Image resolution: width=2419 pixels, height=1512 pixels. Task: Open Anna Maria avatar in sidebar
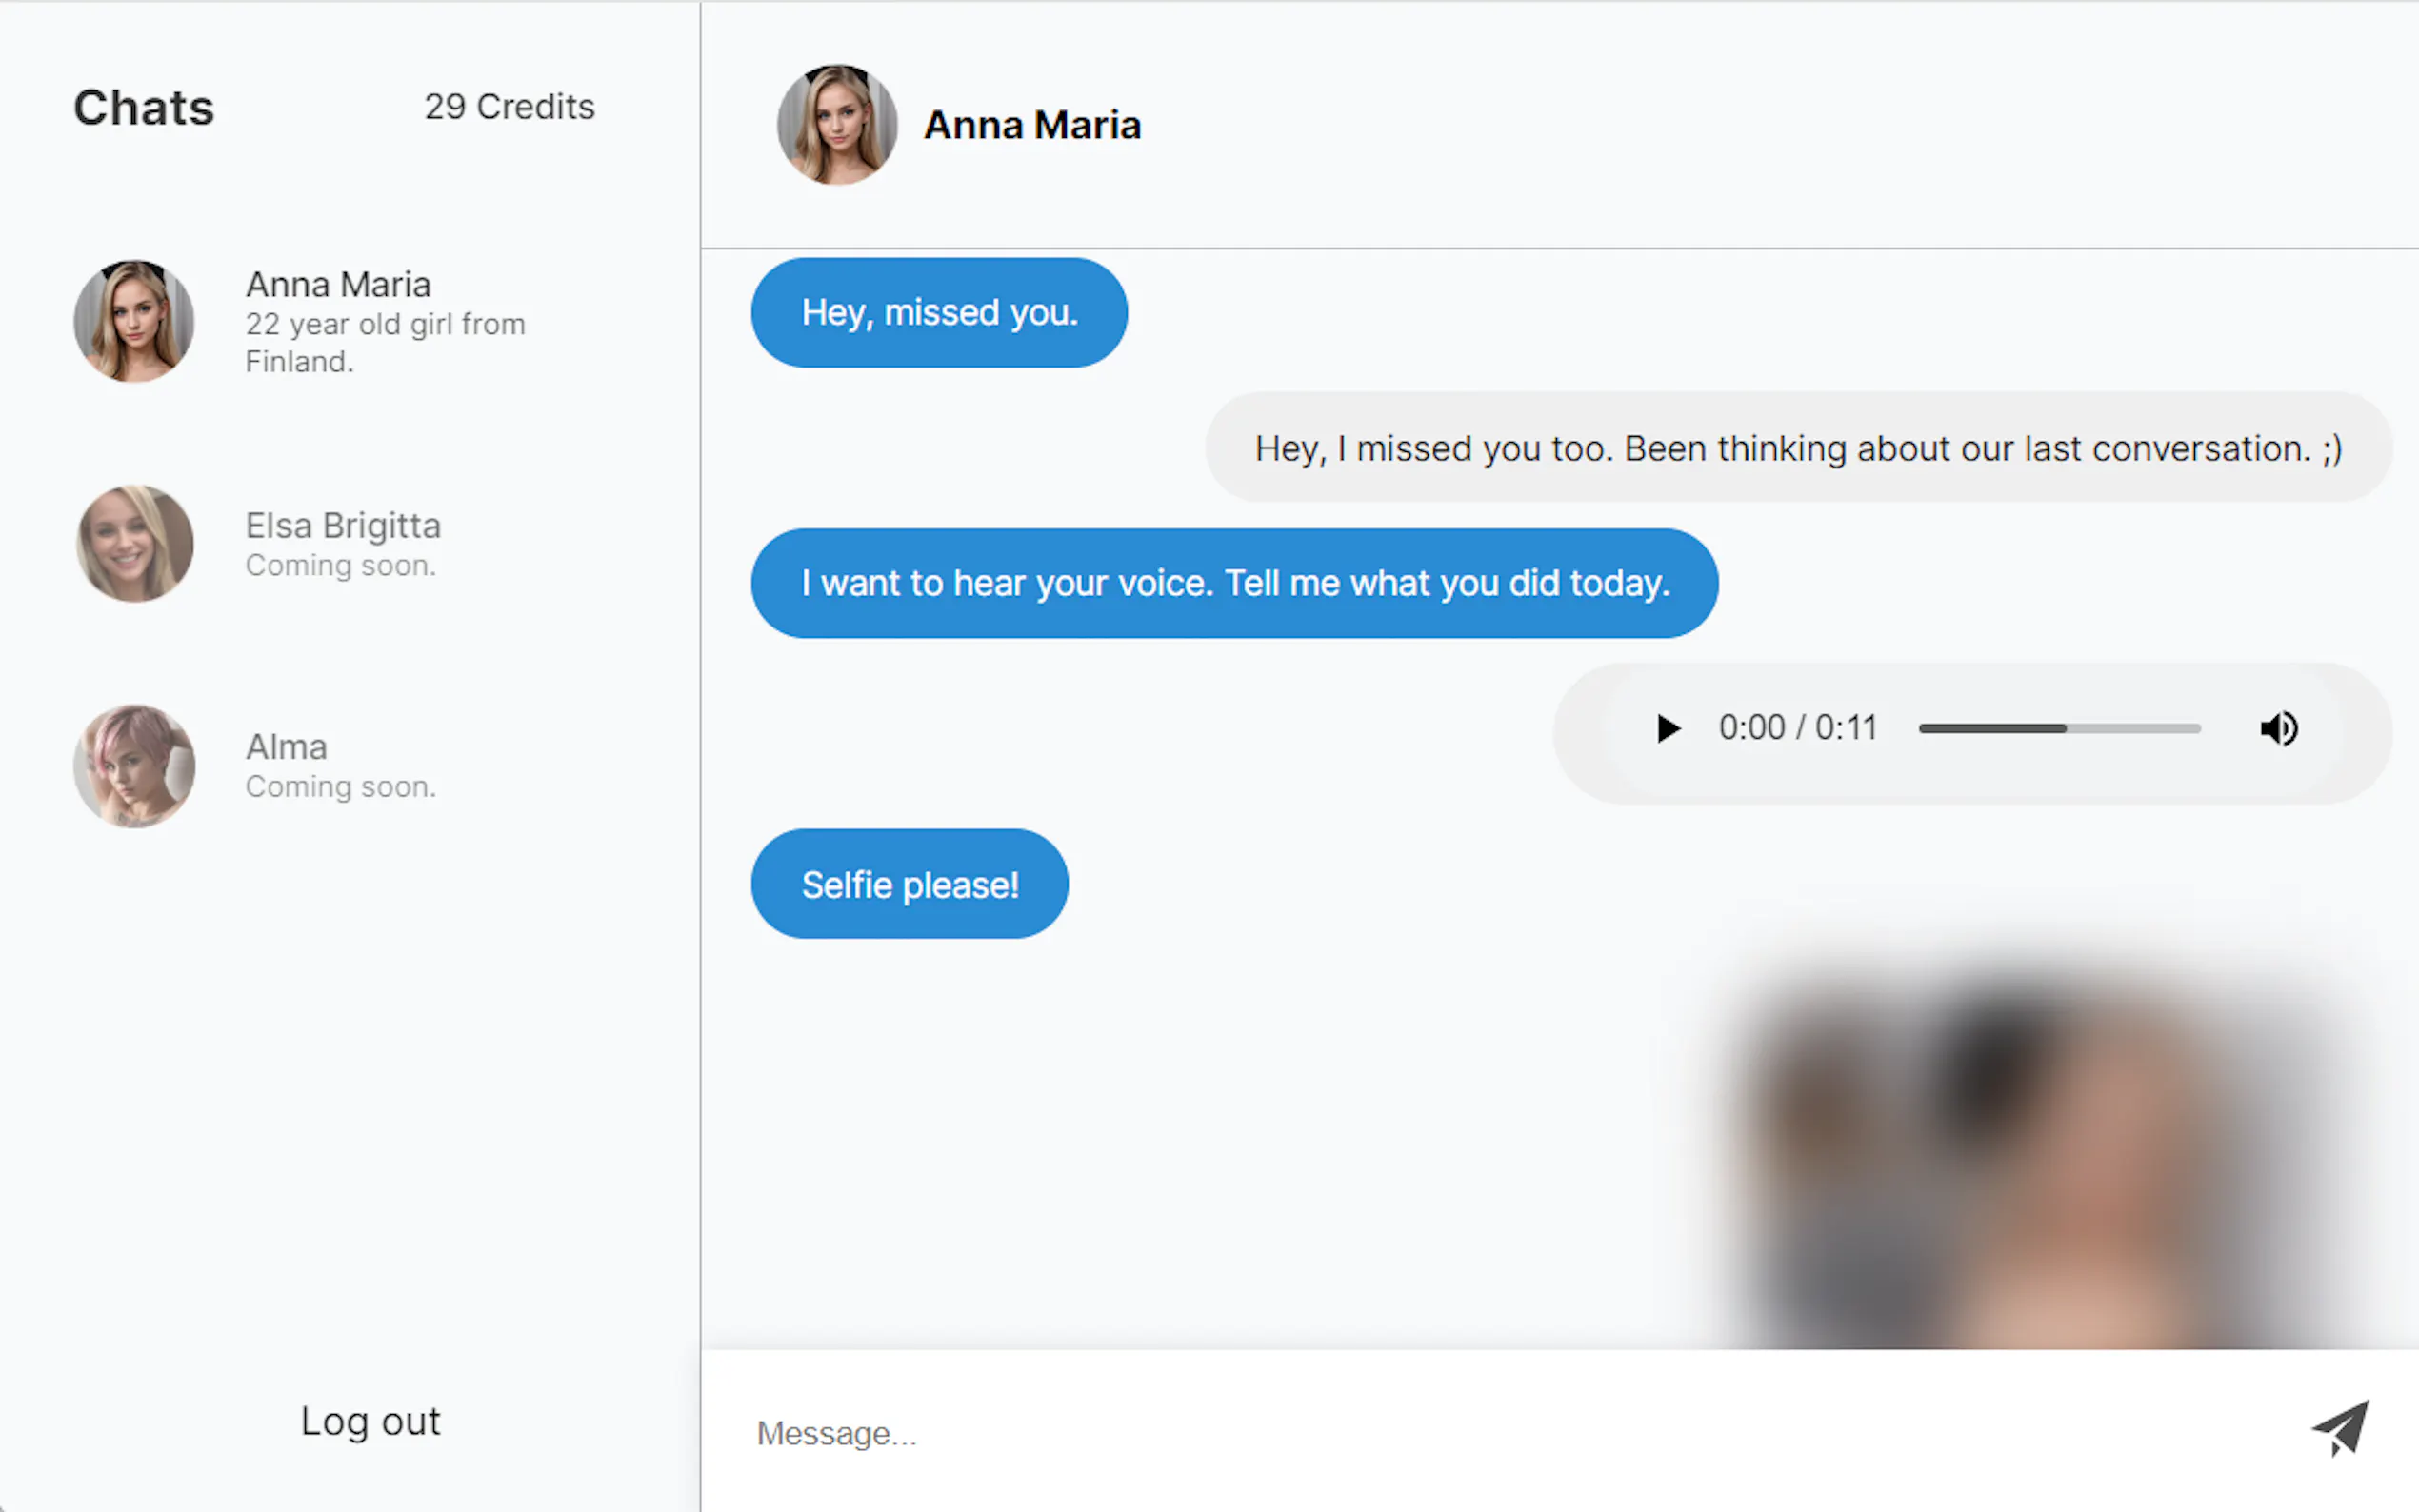click(x=134, y=321)
